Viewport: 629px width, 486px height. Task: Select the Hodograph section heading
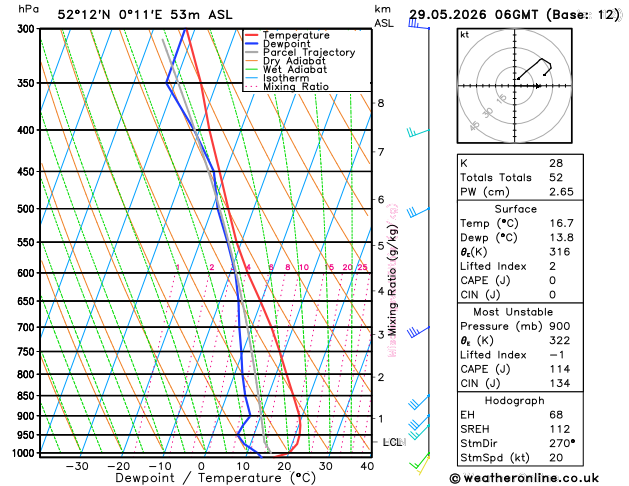pos(514,401)
